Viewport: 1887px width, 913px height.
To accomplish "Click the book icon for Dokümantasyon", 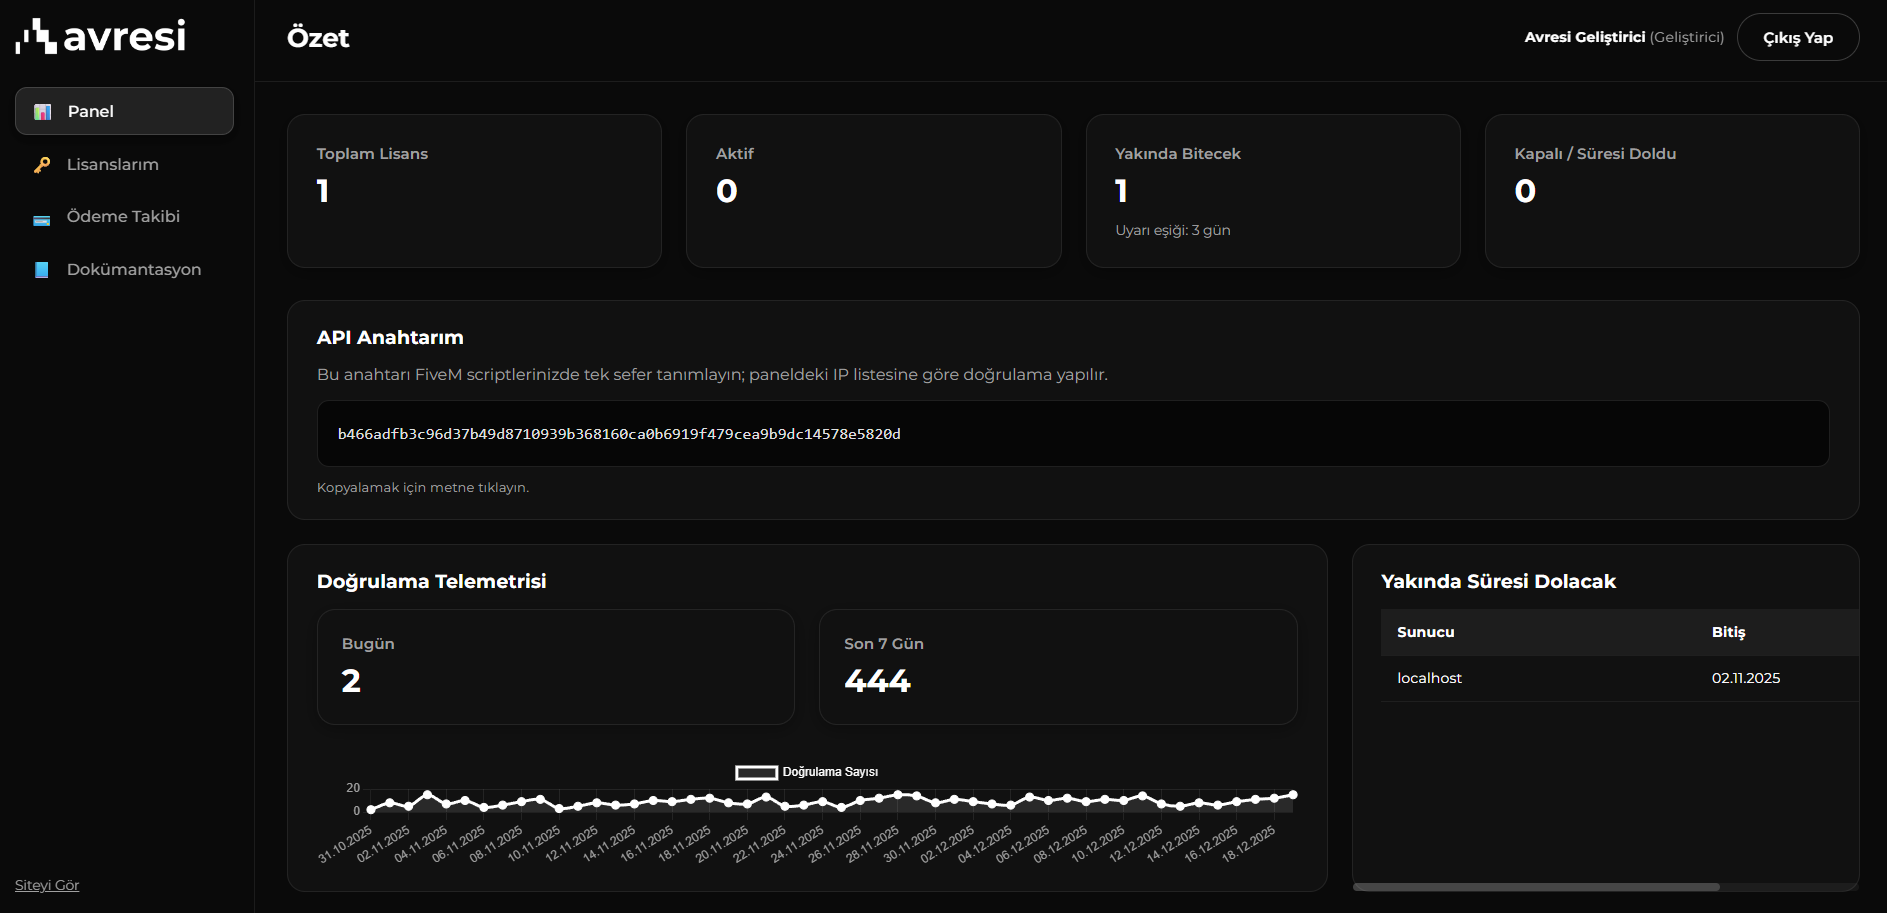I will click(42, 270).
